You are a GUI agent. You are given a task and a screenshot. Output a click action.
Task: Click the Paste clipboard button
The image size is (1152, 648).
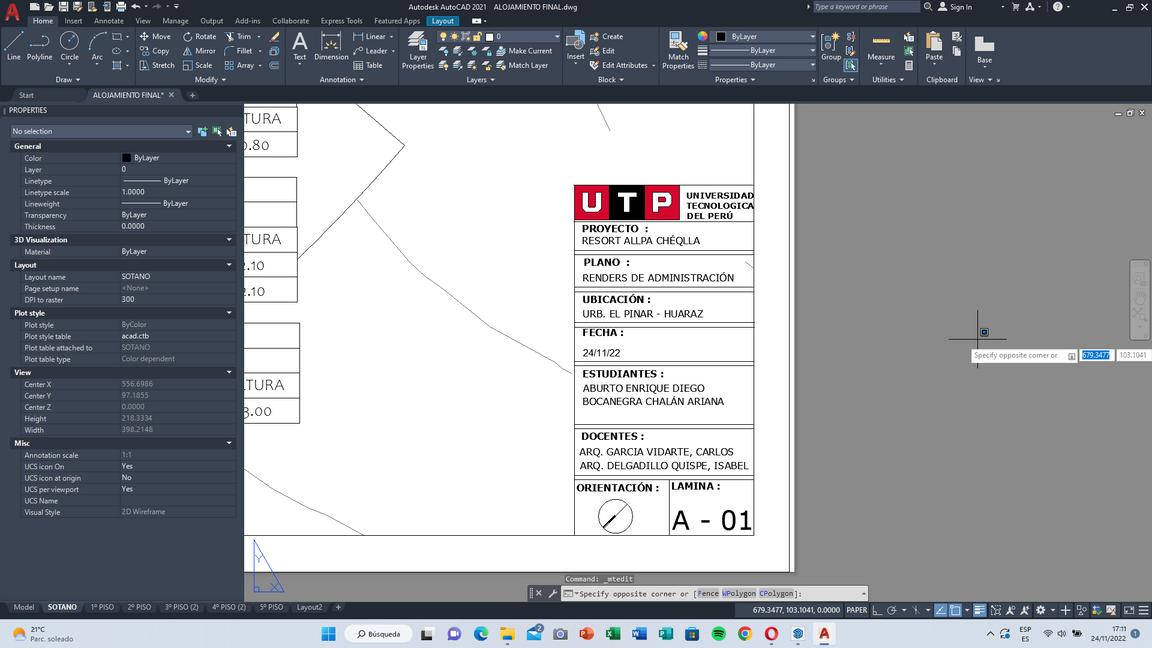tap(934, 46)
